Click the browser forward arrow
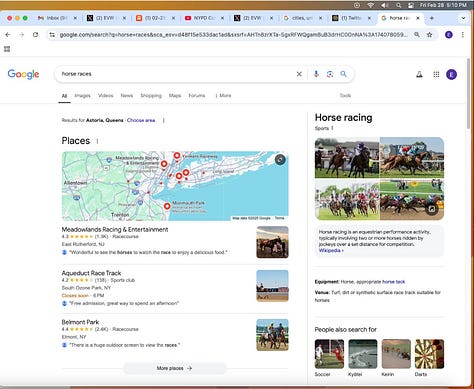The width and height of the screenshot is (474, 389). [x=22, y=35]
